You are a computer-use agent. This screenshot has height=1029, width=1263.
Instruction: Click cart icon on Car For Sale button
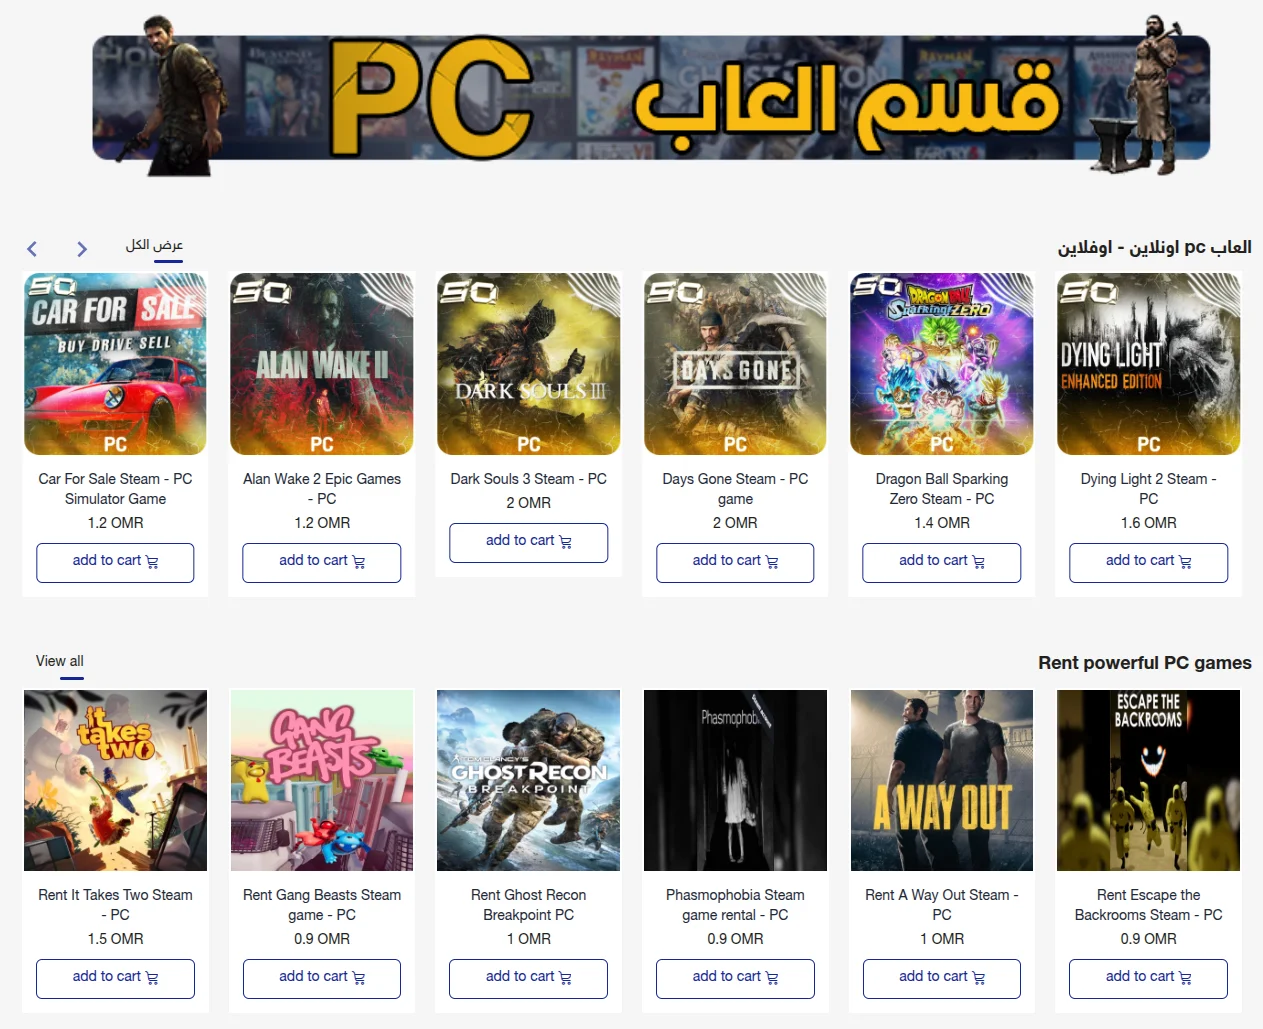(x=152, y=562)
